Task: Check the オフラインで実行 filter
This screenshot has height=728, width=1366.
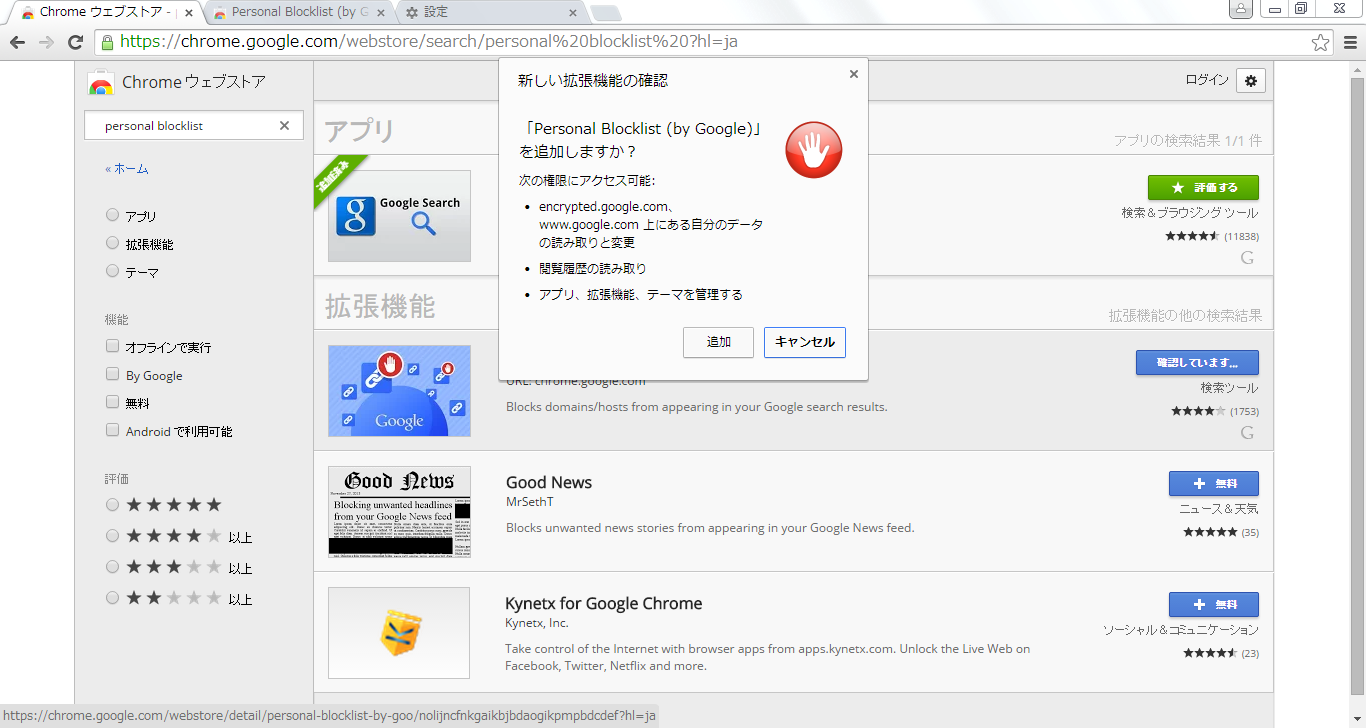Action: tap(113, 346)
